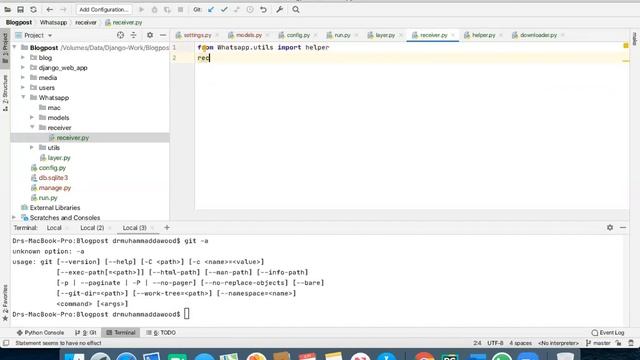Toggle the Favorites side panel
640x360 pixels.
pyautogui.click(x=5, y=302)
